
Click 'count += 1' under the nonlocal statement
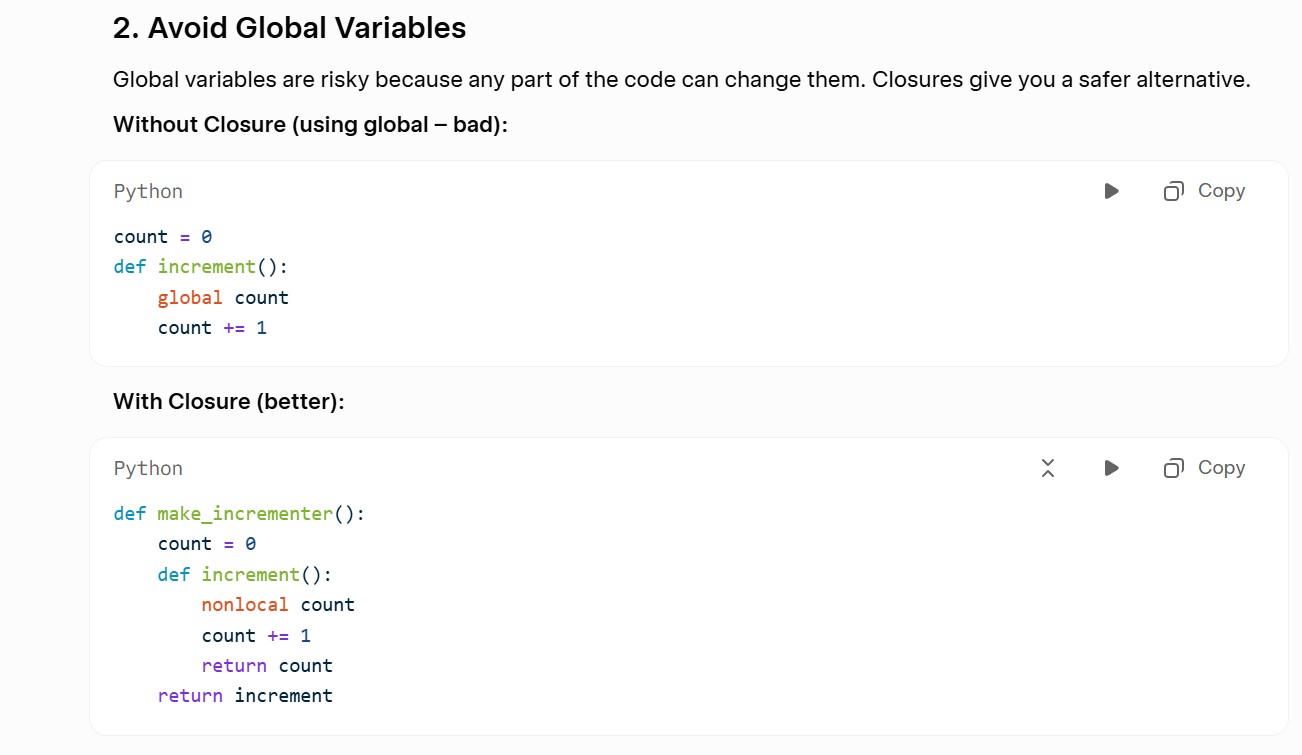point(256,636)
